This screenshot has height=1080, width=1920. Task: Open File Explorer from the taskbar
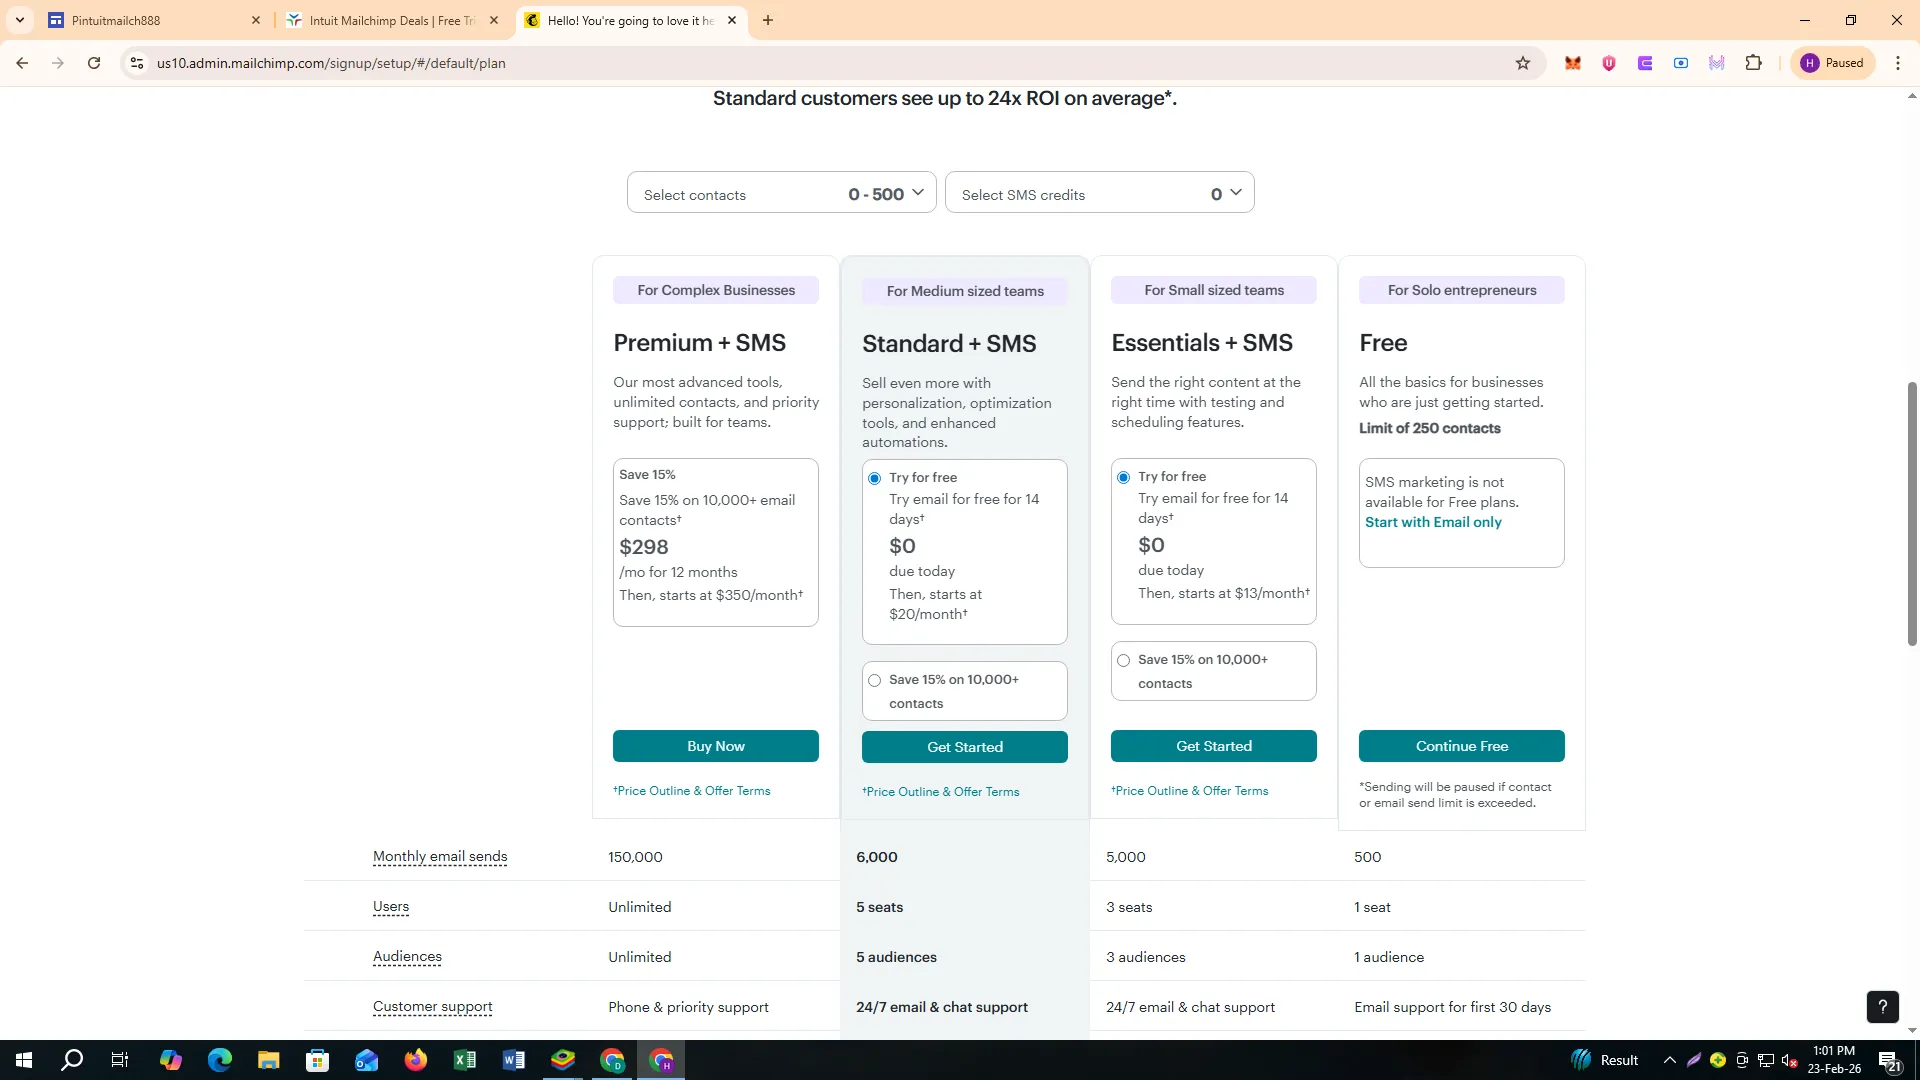tap(269, 1060)
